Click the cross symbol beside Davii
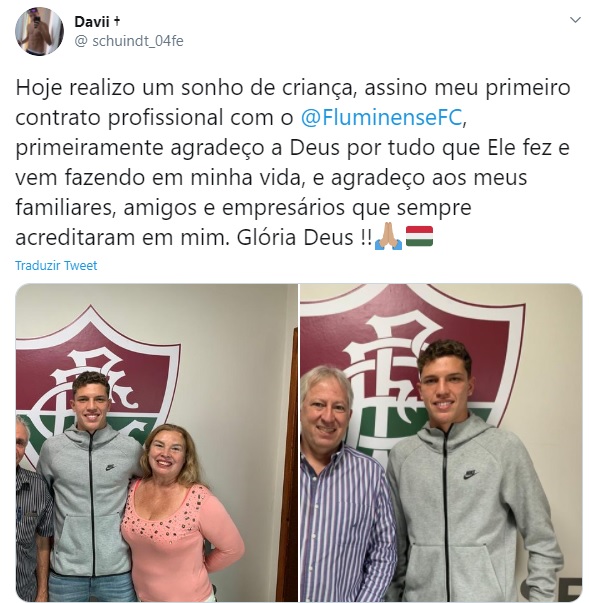 point(117,21)
